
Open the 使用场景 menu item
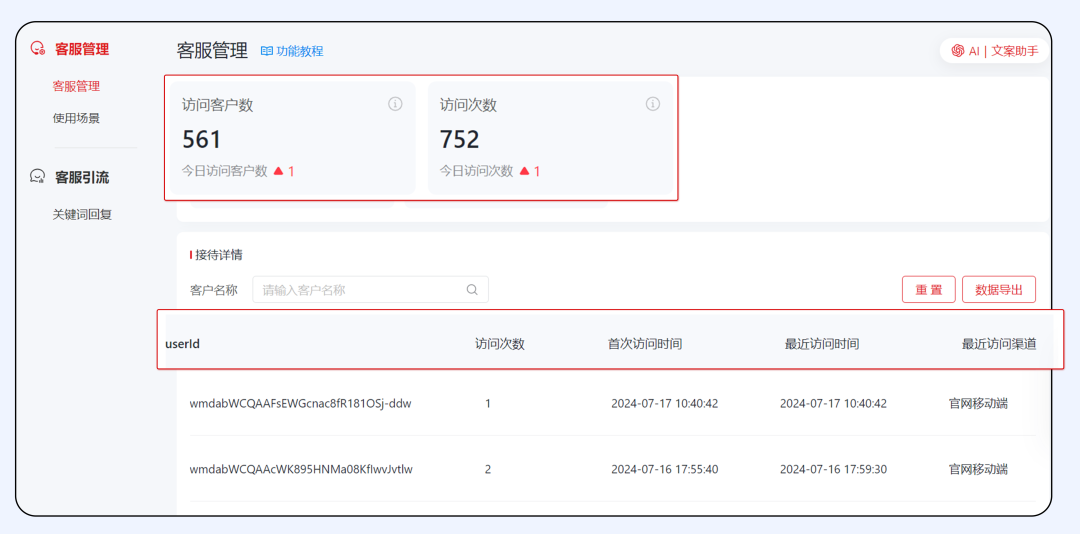point(76,118)
